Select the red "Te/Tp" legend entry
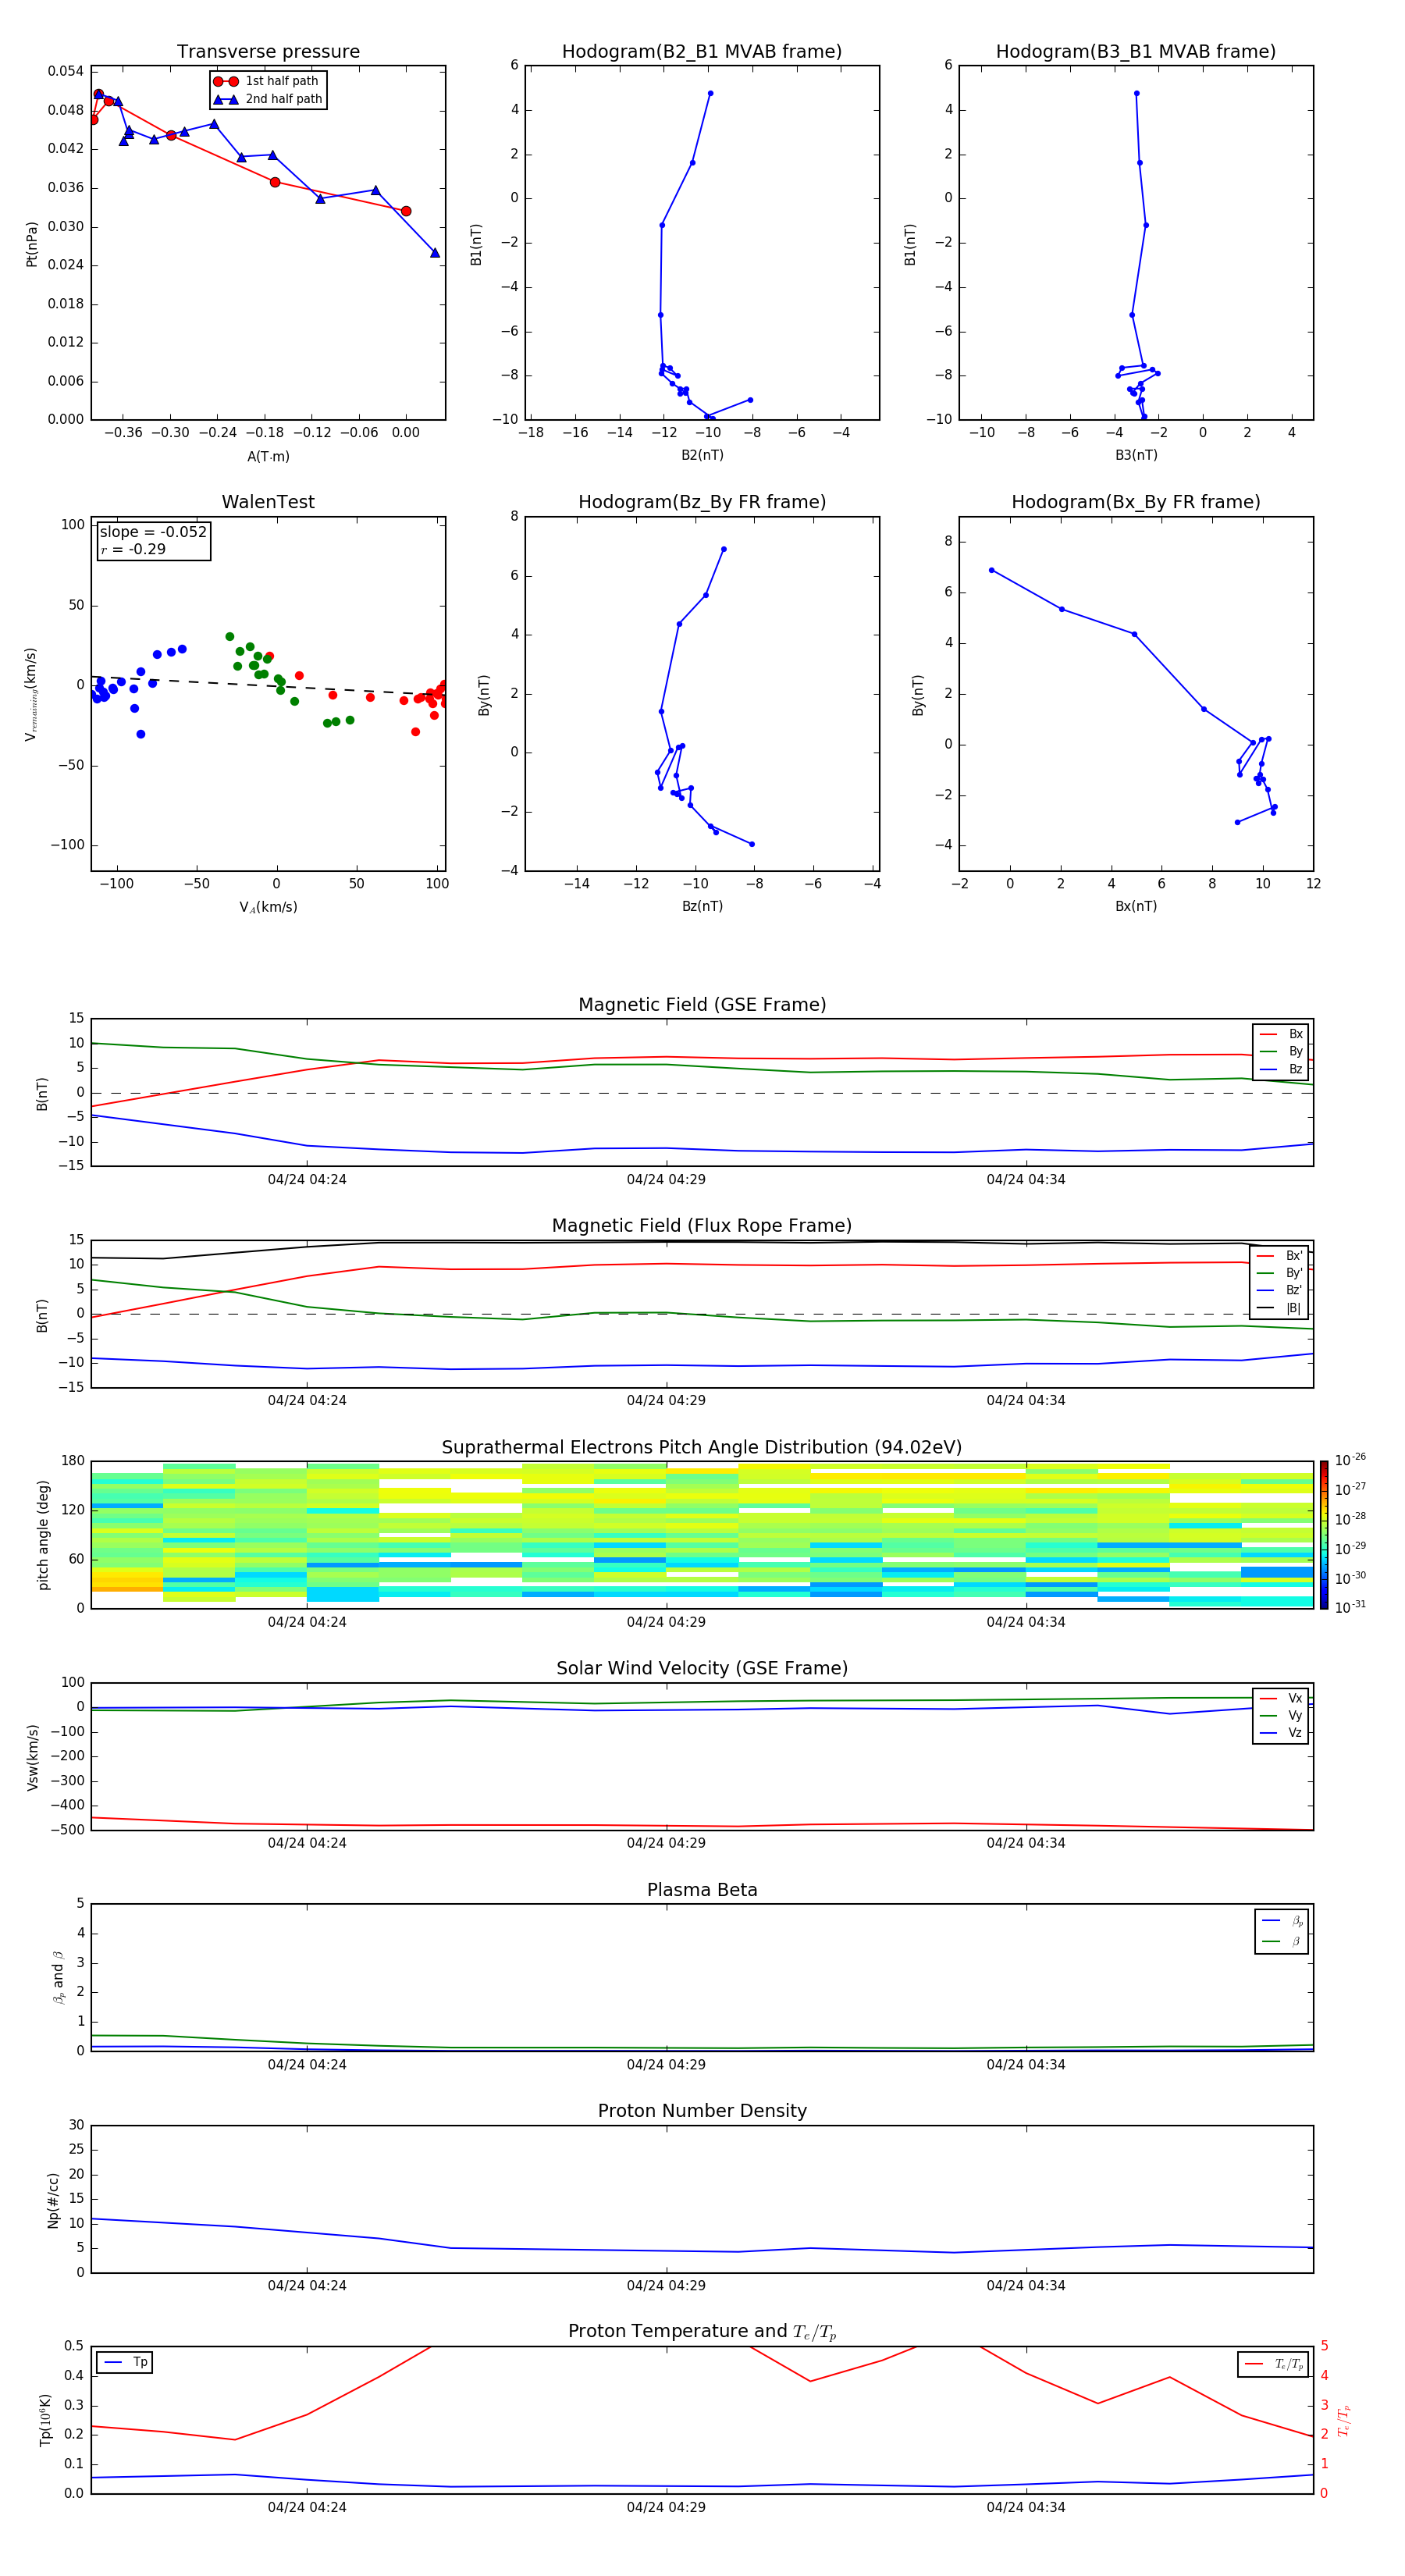Screen dimensions: 1405x2576 point(1274,2364)
